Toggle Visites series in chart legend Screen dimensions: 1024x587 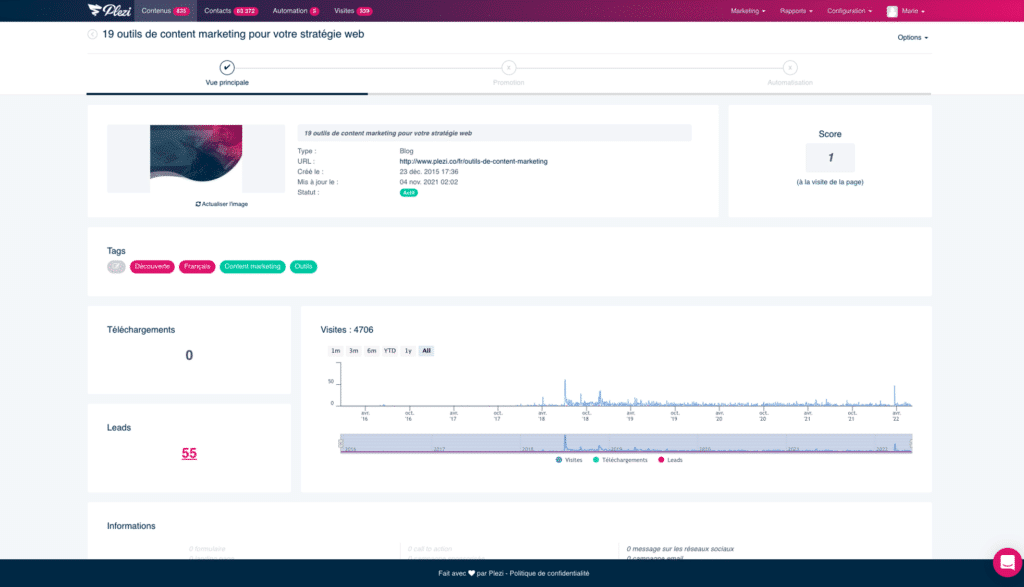569,460
